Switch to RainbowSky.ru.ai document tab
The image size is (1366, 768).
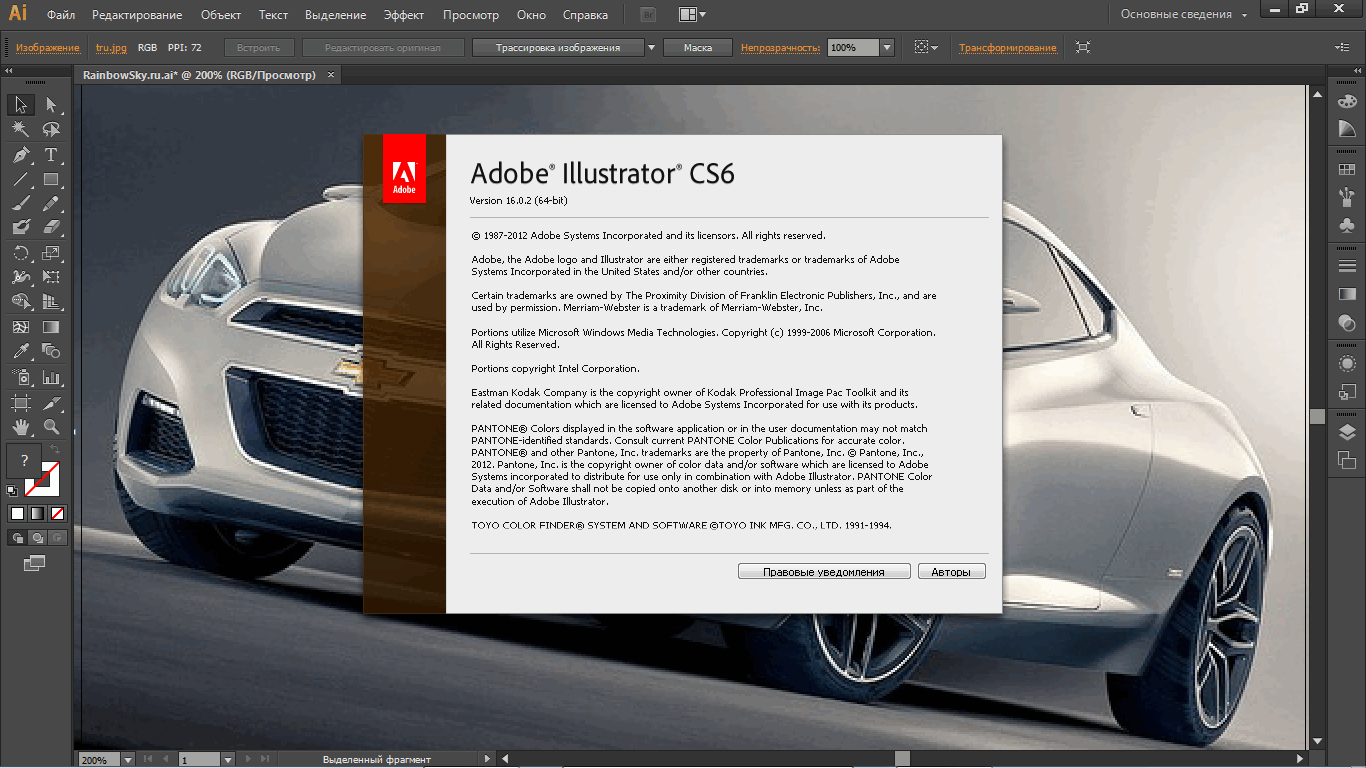[199, 75]
